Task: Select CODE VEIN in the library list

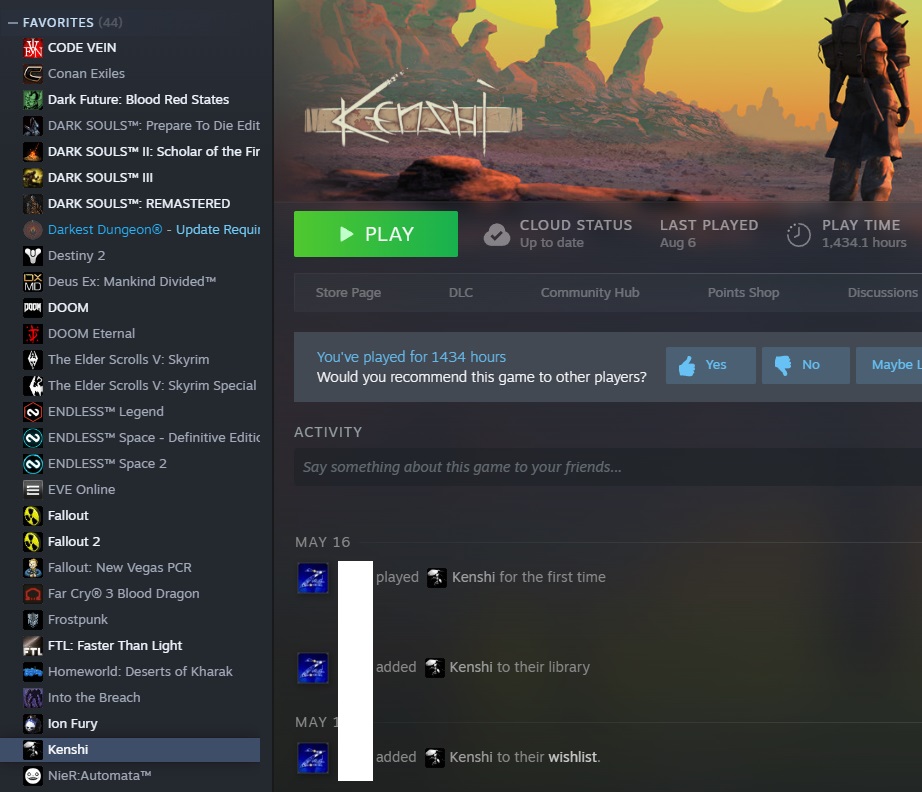Action: tap(130, 48)
